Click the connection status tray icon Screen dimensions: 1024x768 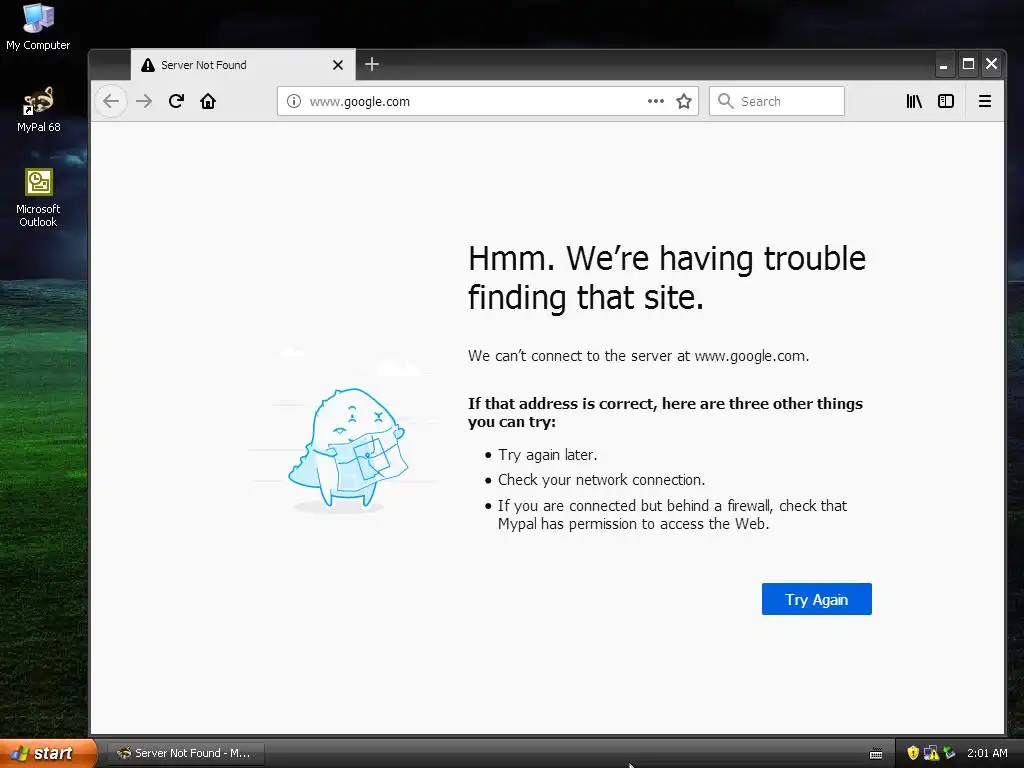coord(949,753)
